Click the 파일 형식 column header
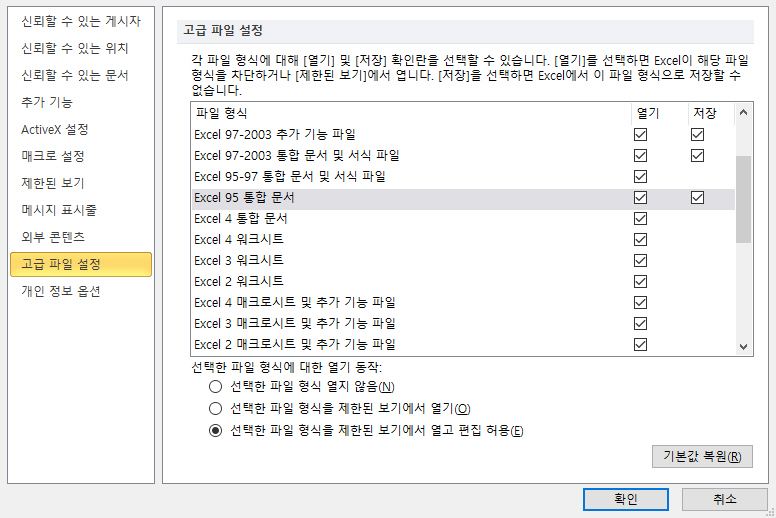Image resolution: width=776 pixels, height=518 pixels. (411, 113)
